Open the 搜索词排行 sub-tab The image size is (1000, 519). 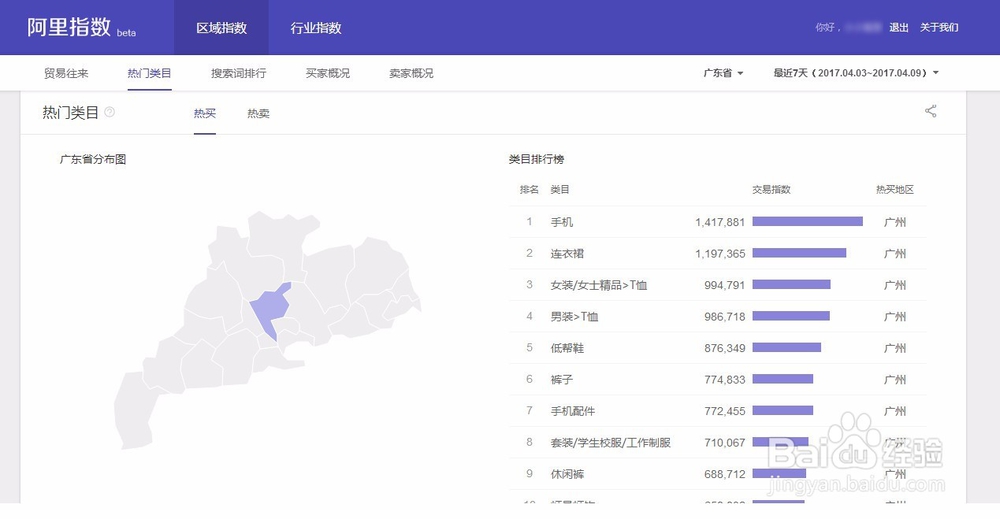(x=239, y=73)
